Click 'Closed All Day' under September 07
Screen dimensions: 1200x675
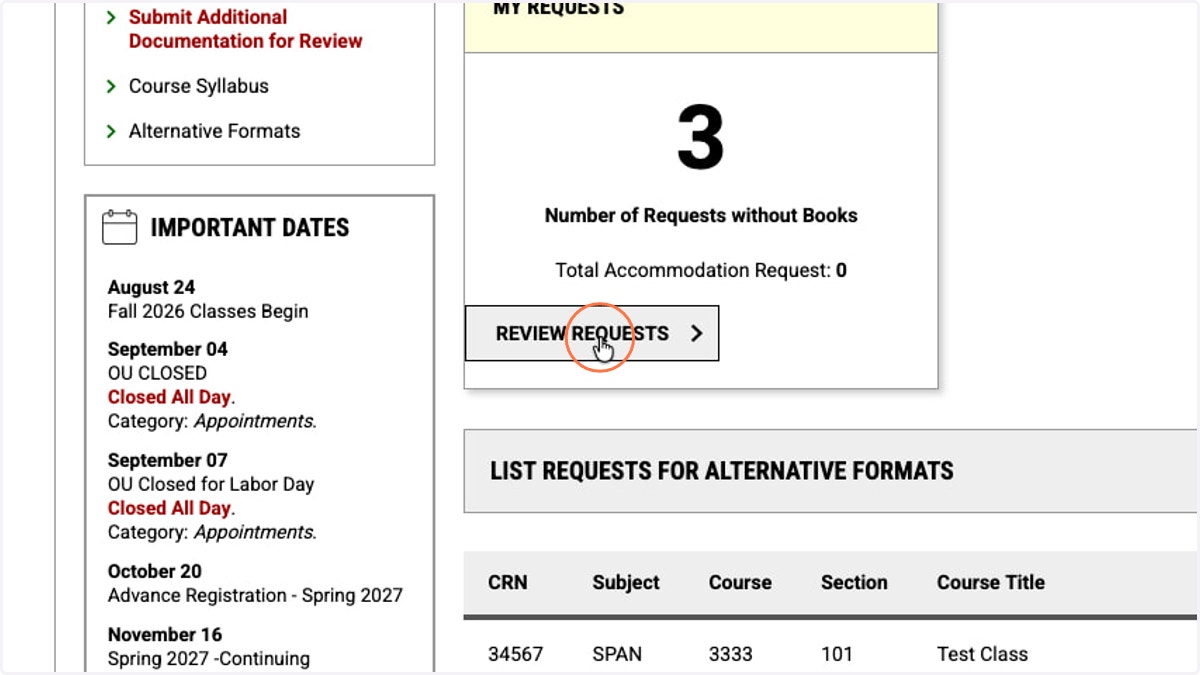click(x=170, y=508)
